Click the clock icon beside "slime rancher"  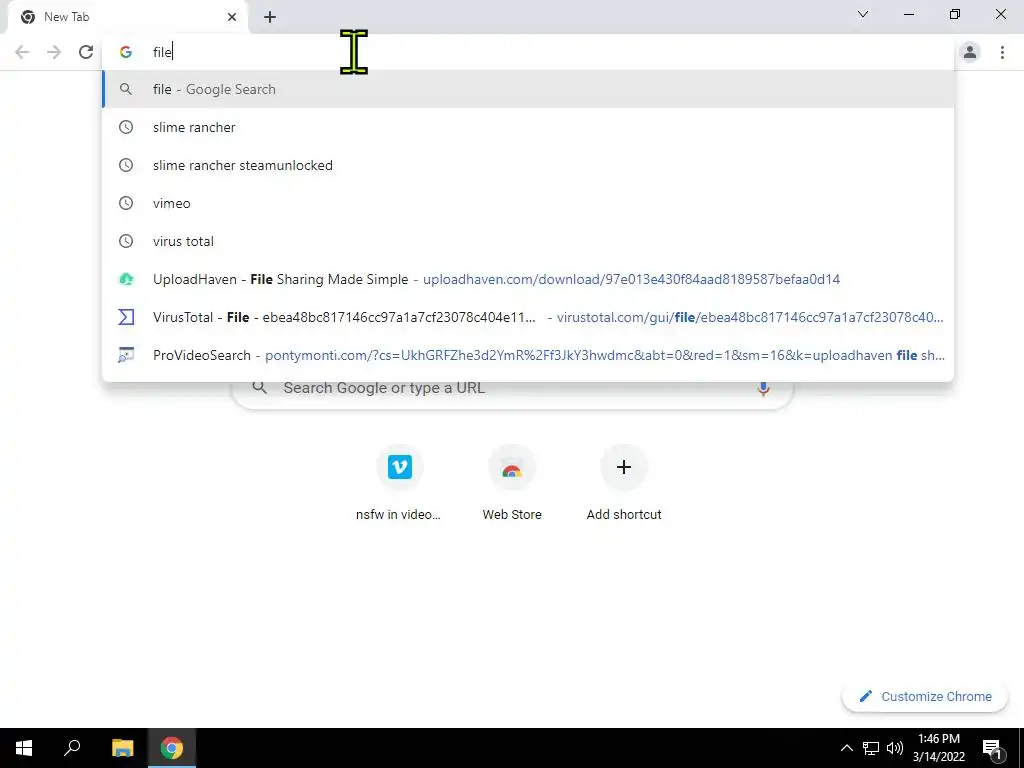[x=125, y=127]
